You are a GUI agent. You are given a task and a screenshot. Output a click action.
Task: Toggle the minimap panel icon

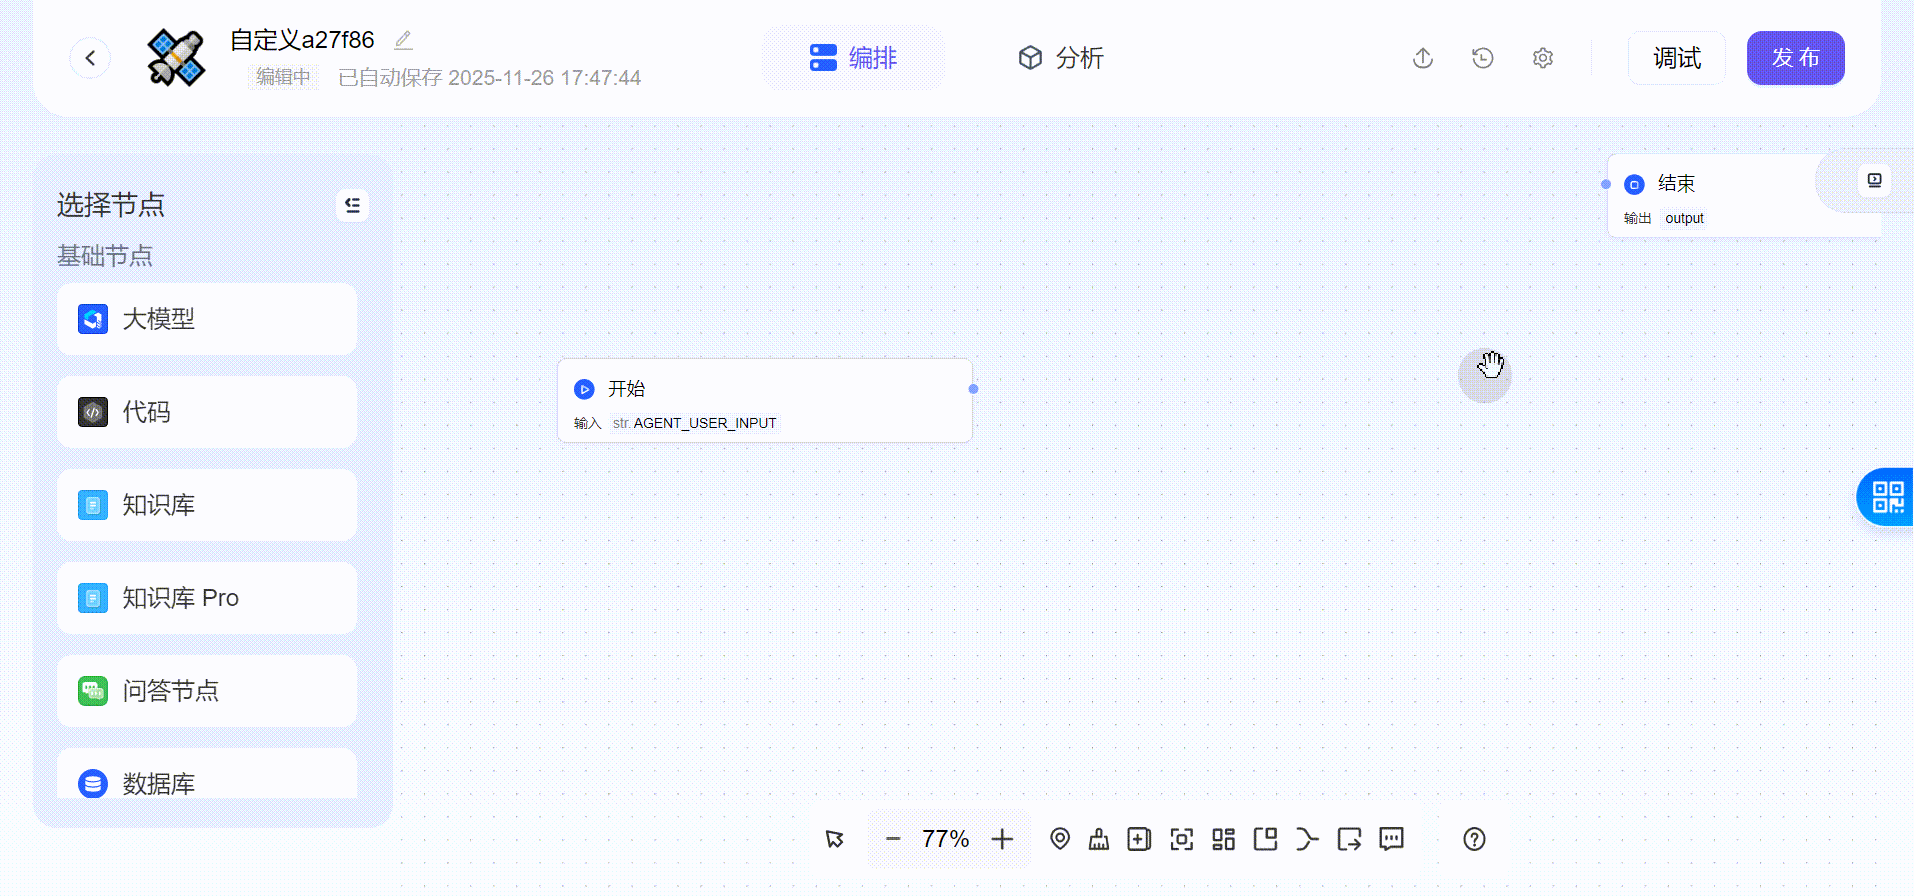pyautogui.click(x=1265, y=839)
